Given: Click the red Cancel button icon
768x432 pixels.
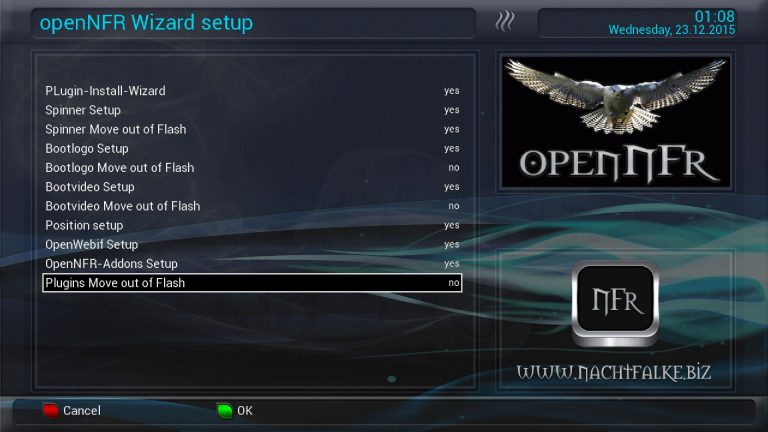Looking at the screenshot, I should pyautogui.click(x=50, y=410).
